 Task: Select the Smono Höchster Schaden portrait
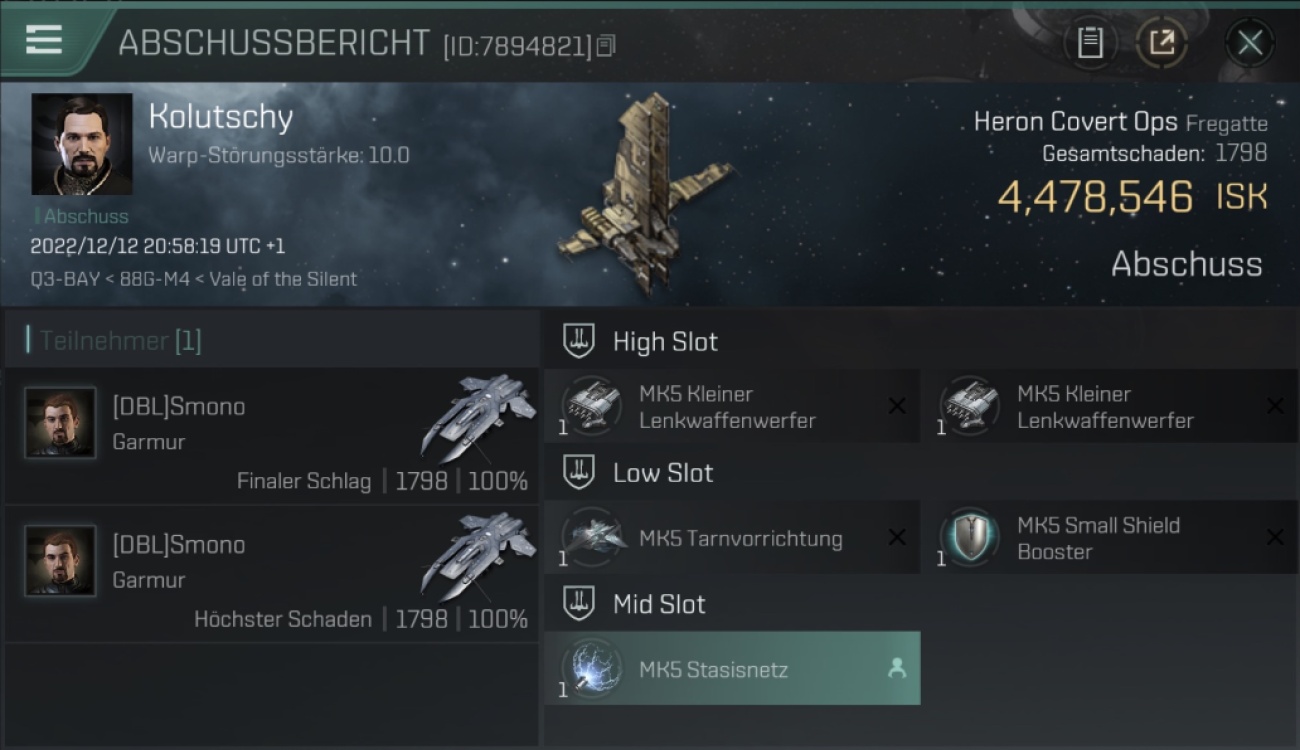tap(60, 561)
